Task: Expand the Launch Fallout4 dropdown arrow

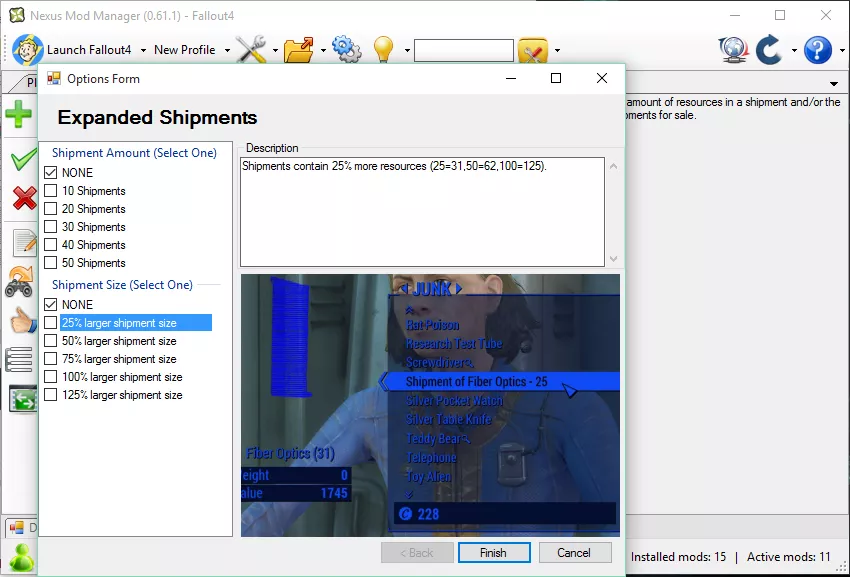Action: [x=143, y=50]
